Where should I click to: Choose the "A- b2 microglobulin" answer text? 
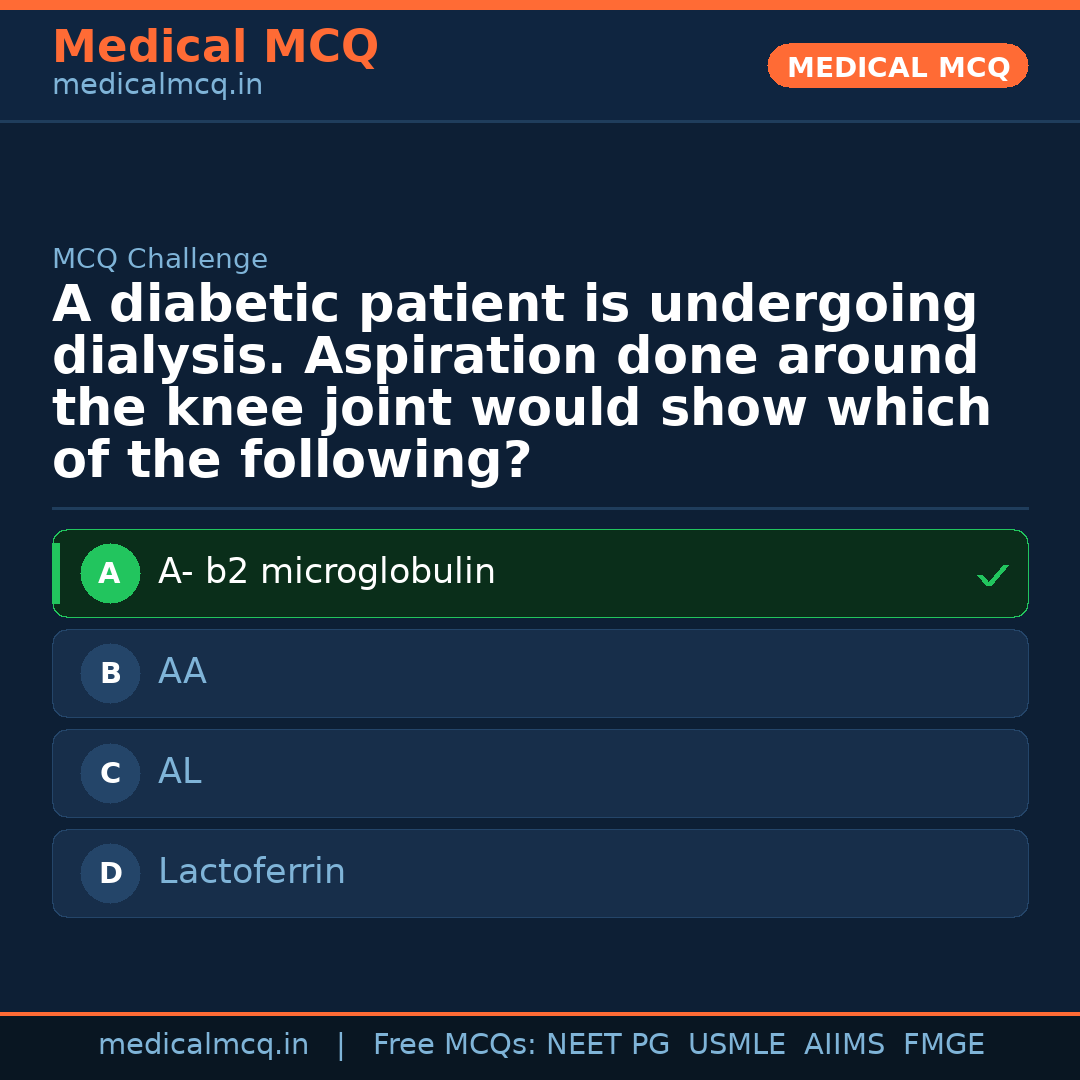[x=326, y=572]
